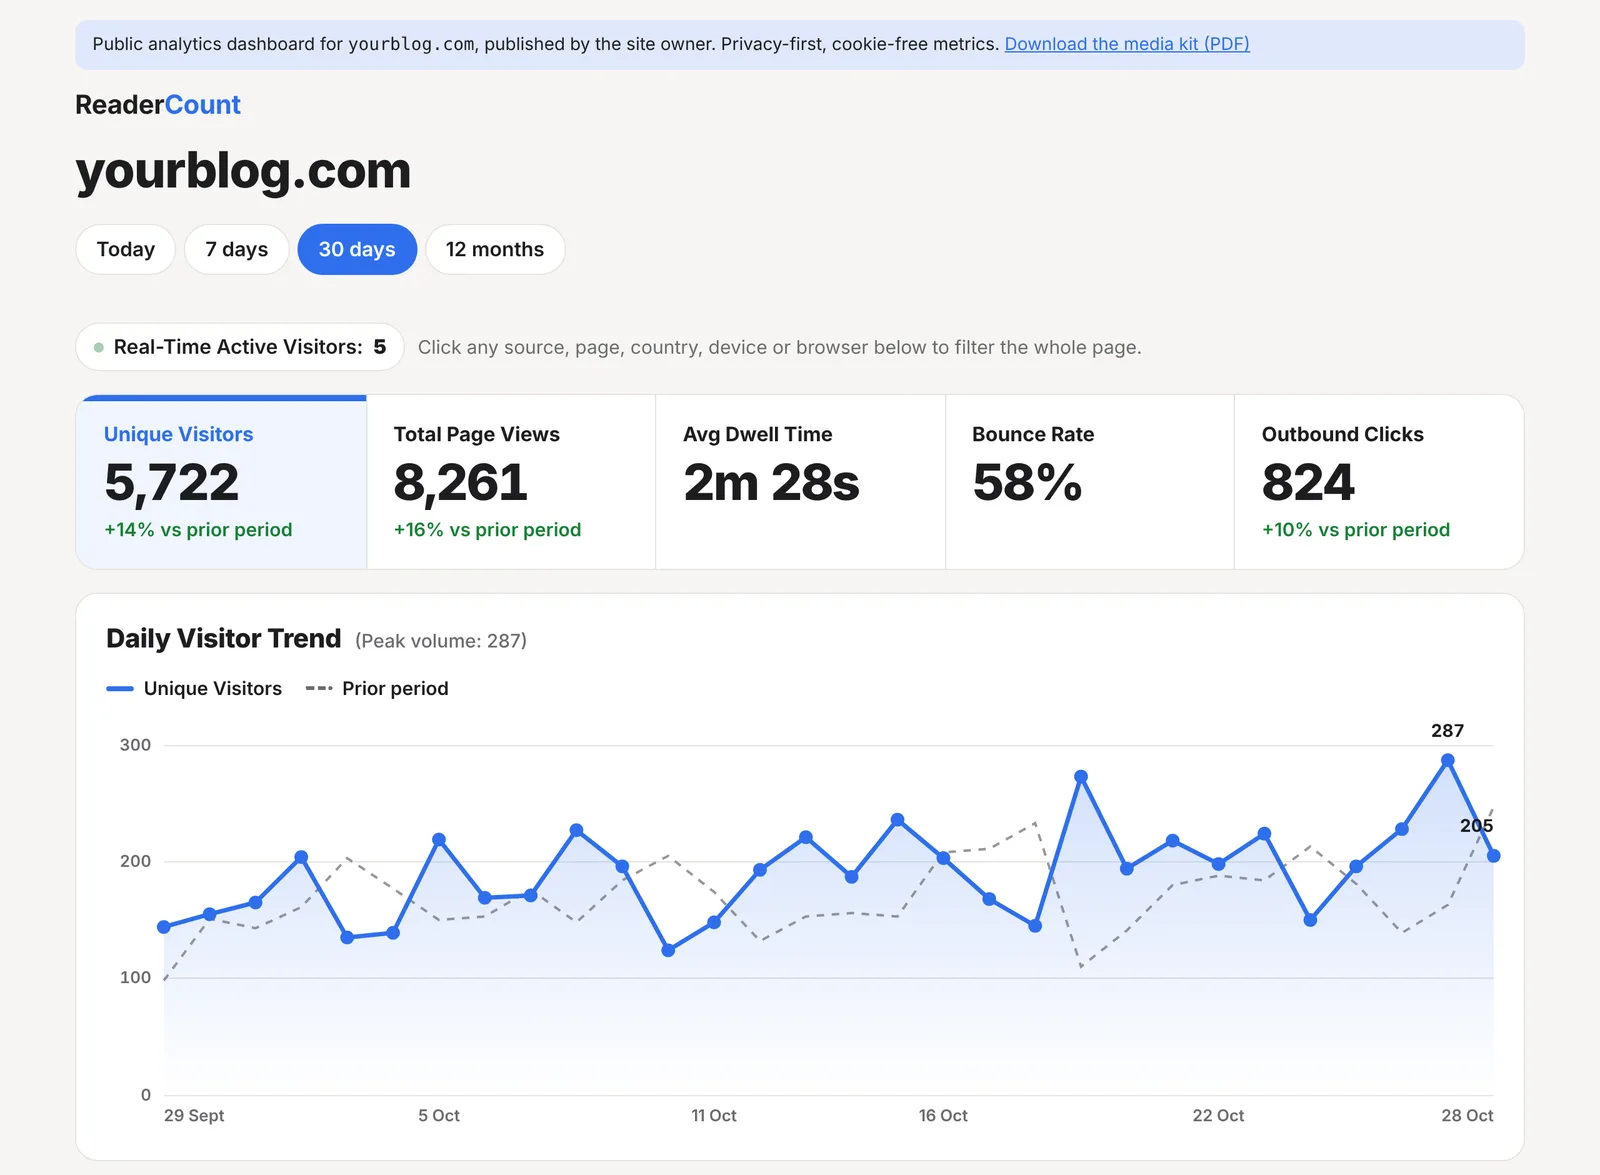Click the +10% vs prior period text
Screen dimensions: 1600x1175
(1356, 530)
